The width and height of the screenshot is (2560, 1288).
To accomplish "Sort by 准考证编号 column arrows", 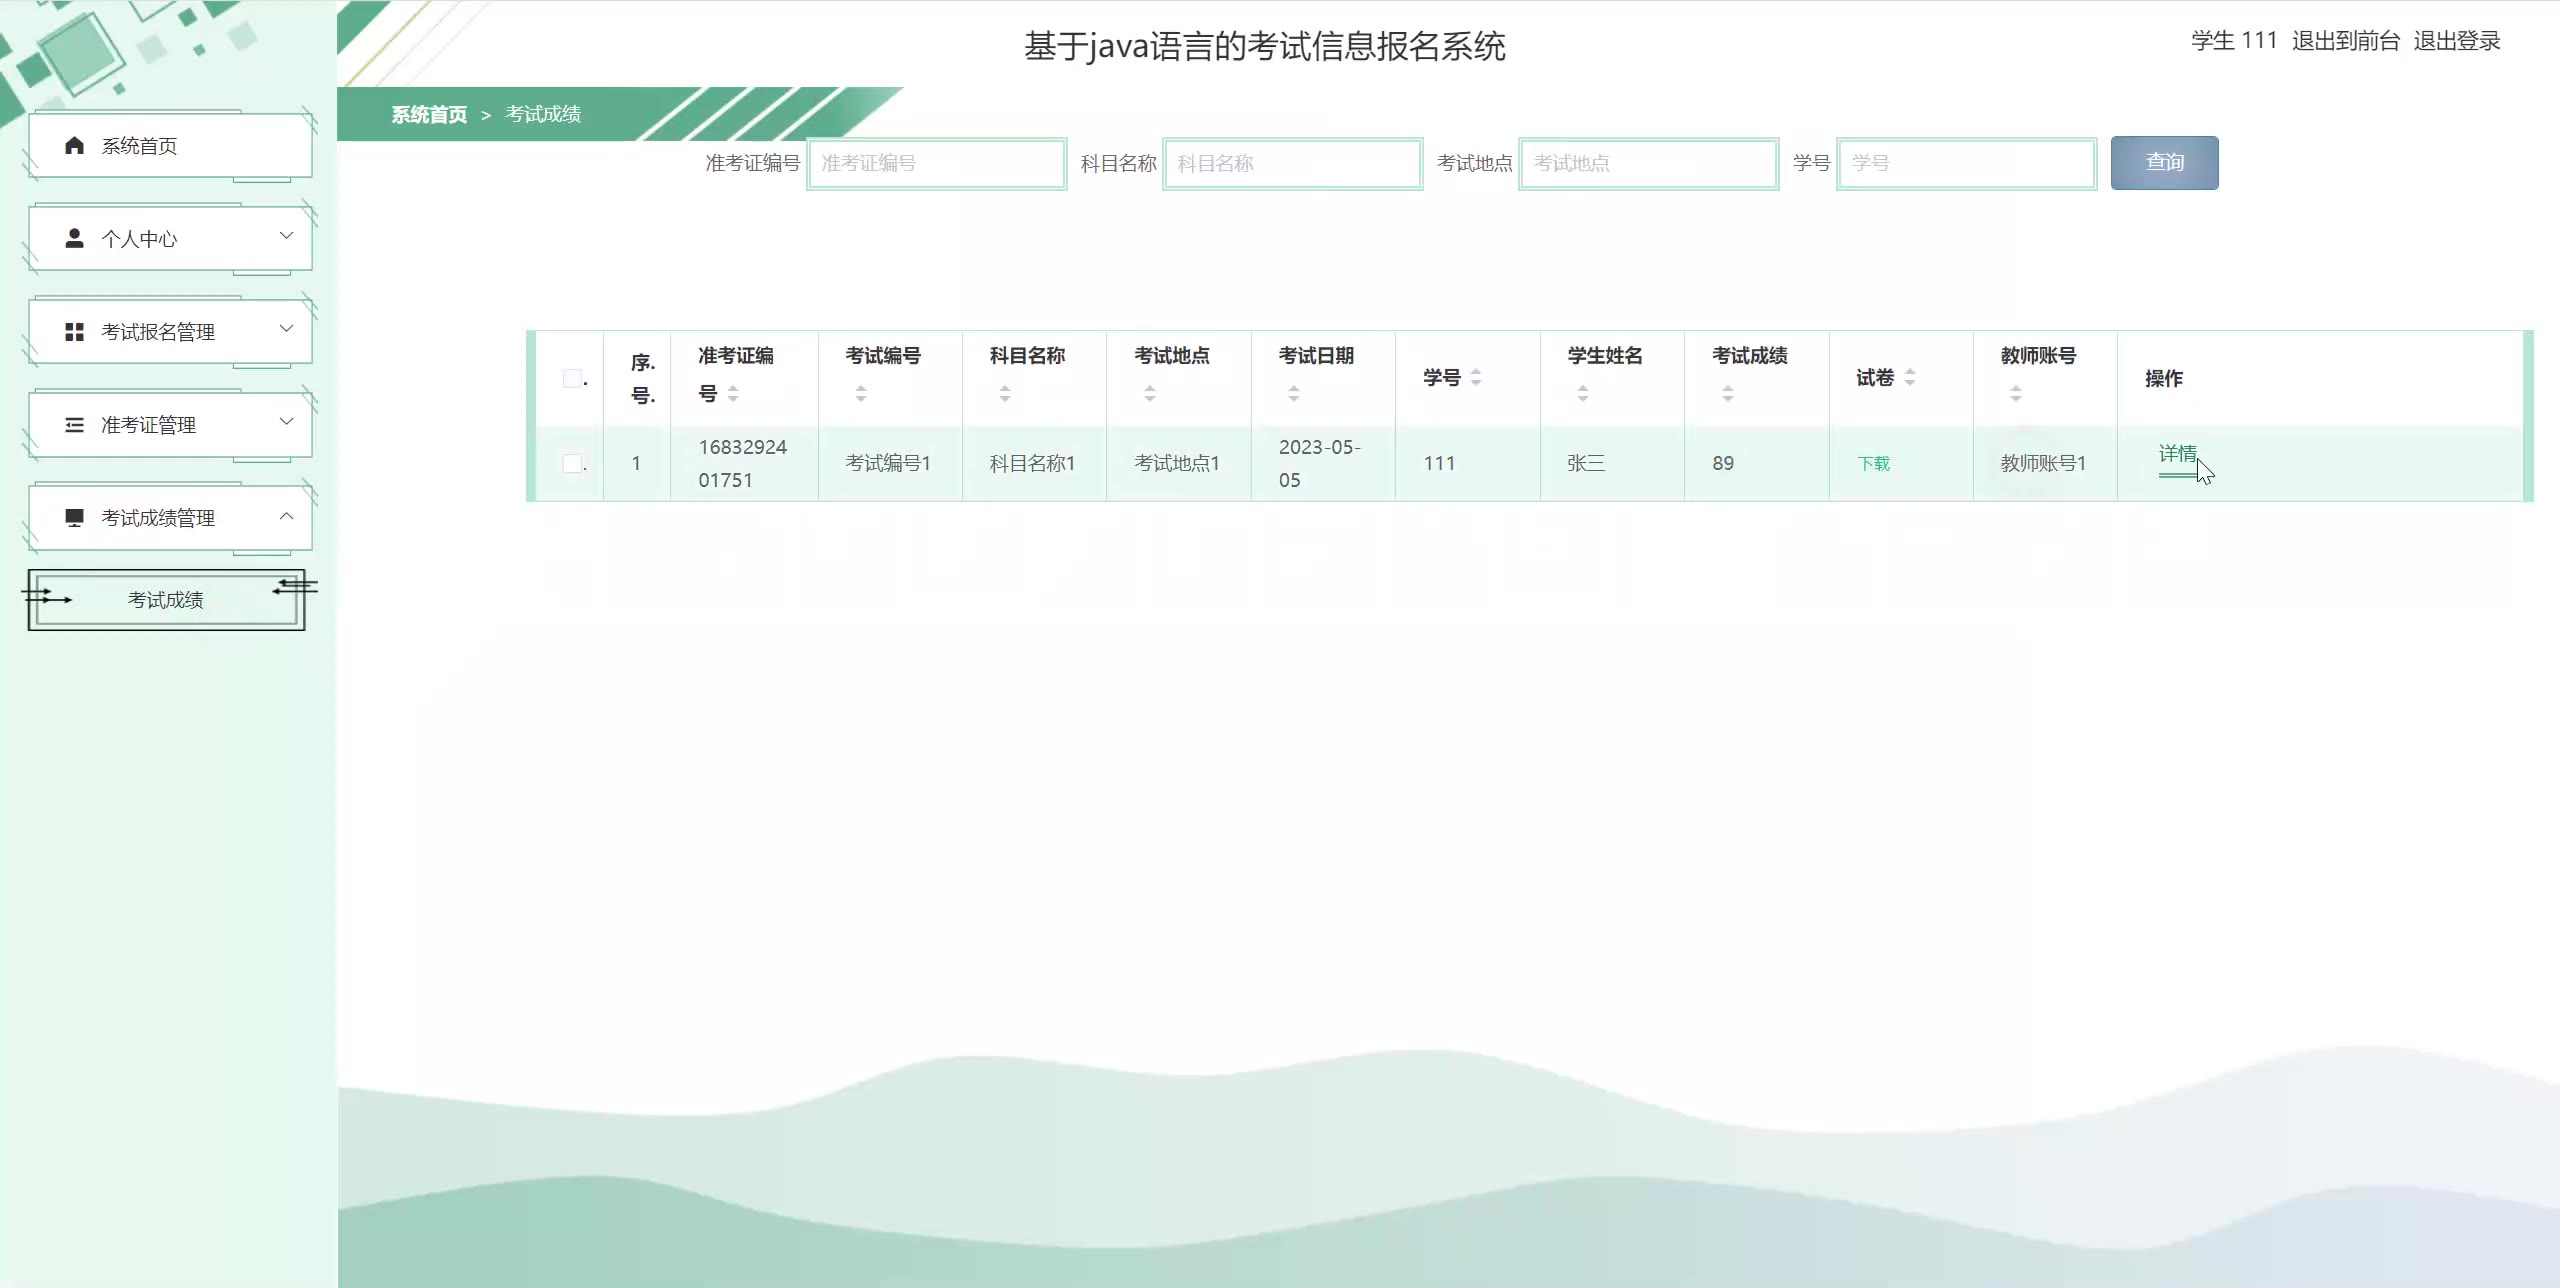I will 733,394.
